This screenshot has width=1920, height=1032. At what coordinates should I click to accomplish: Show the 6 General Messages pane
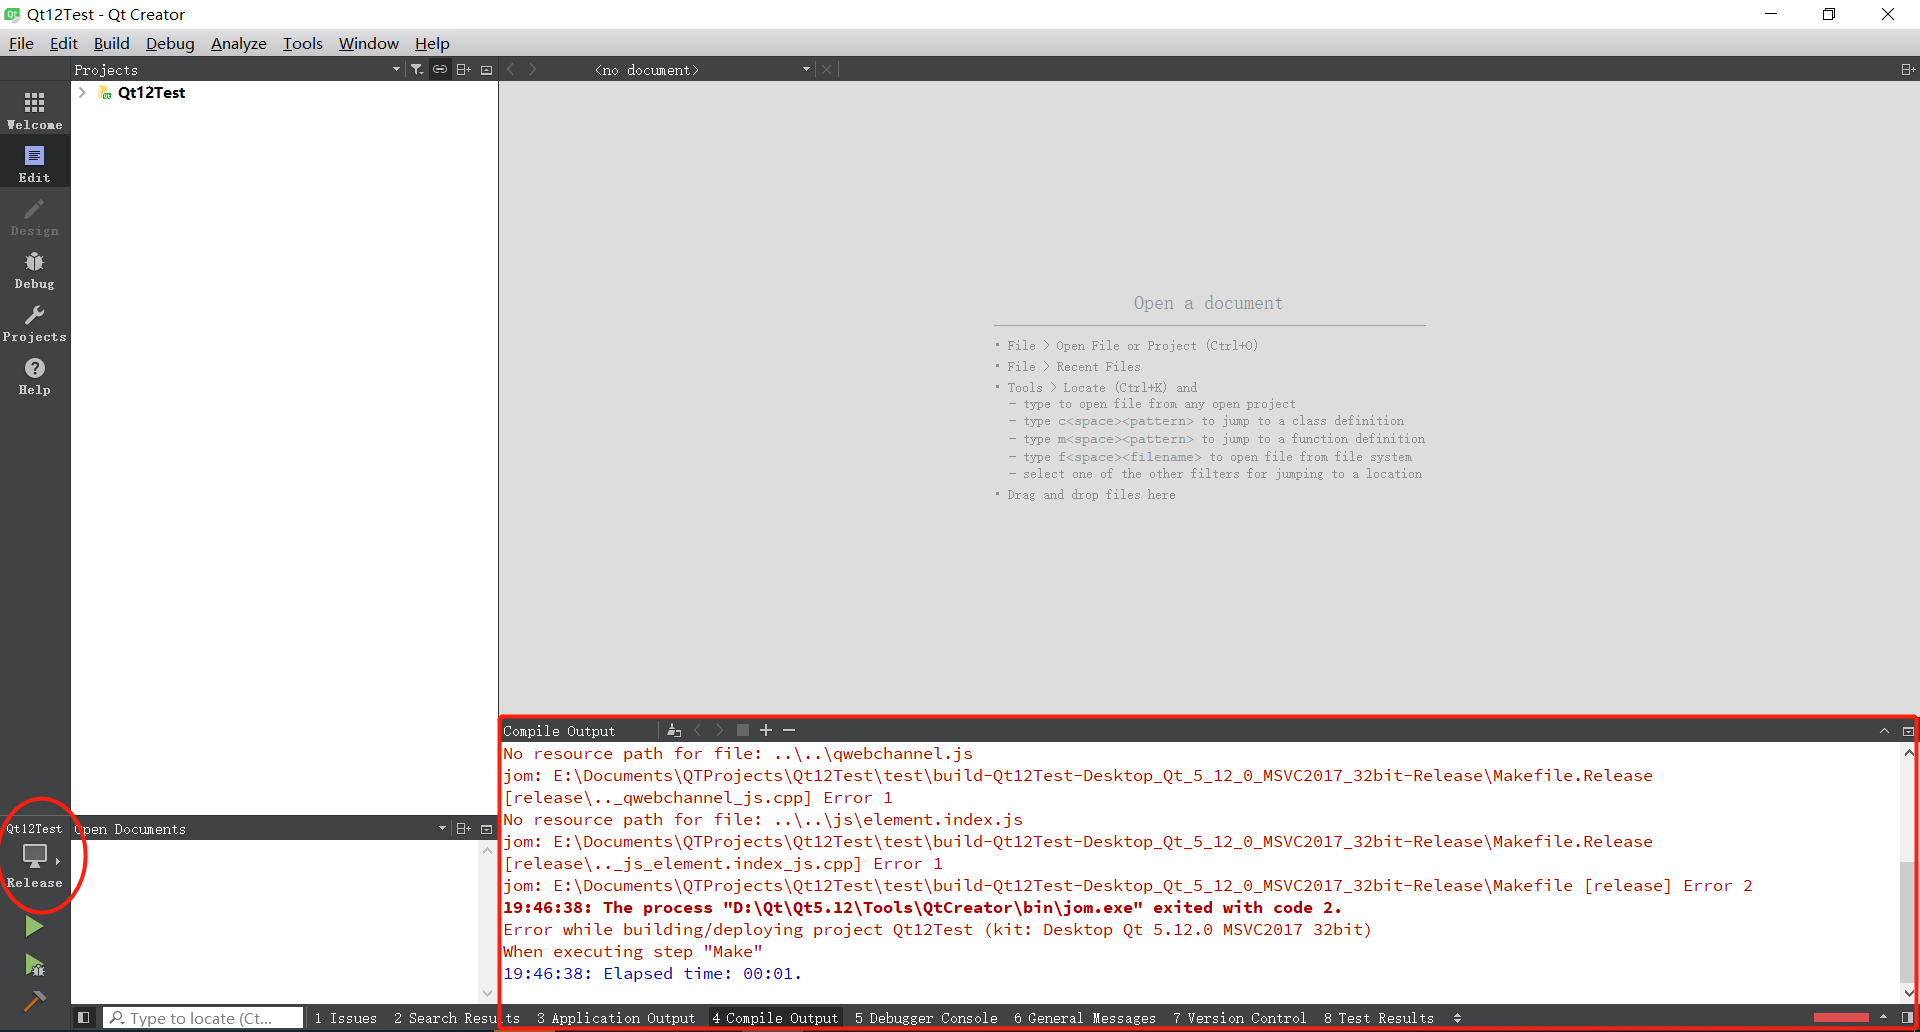1085,1018
